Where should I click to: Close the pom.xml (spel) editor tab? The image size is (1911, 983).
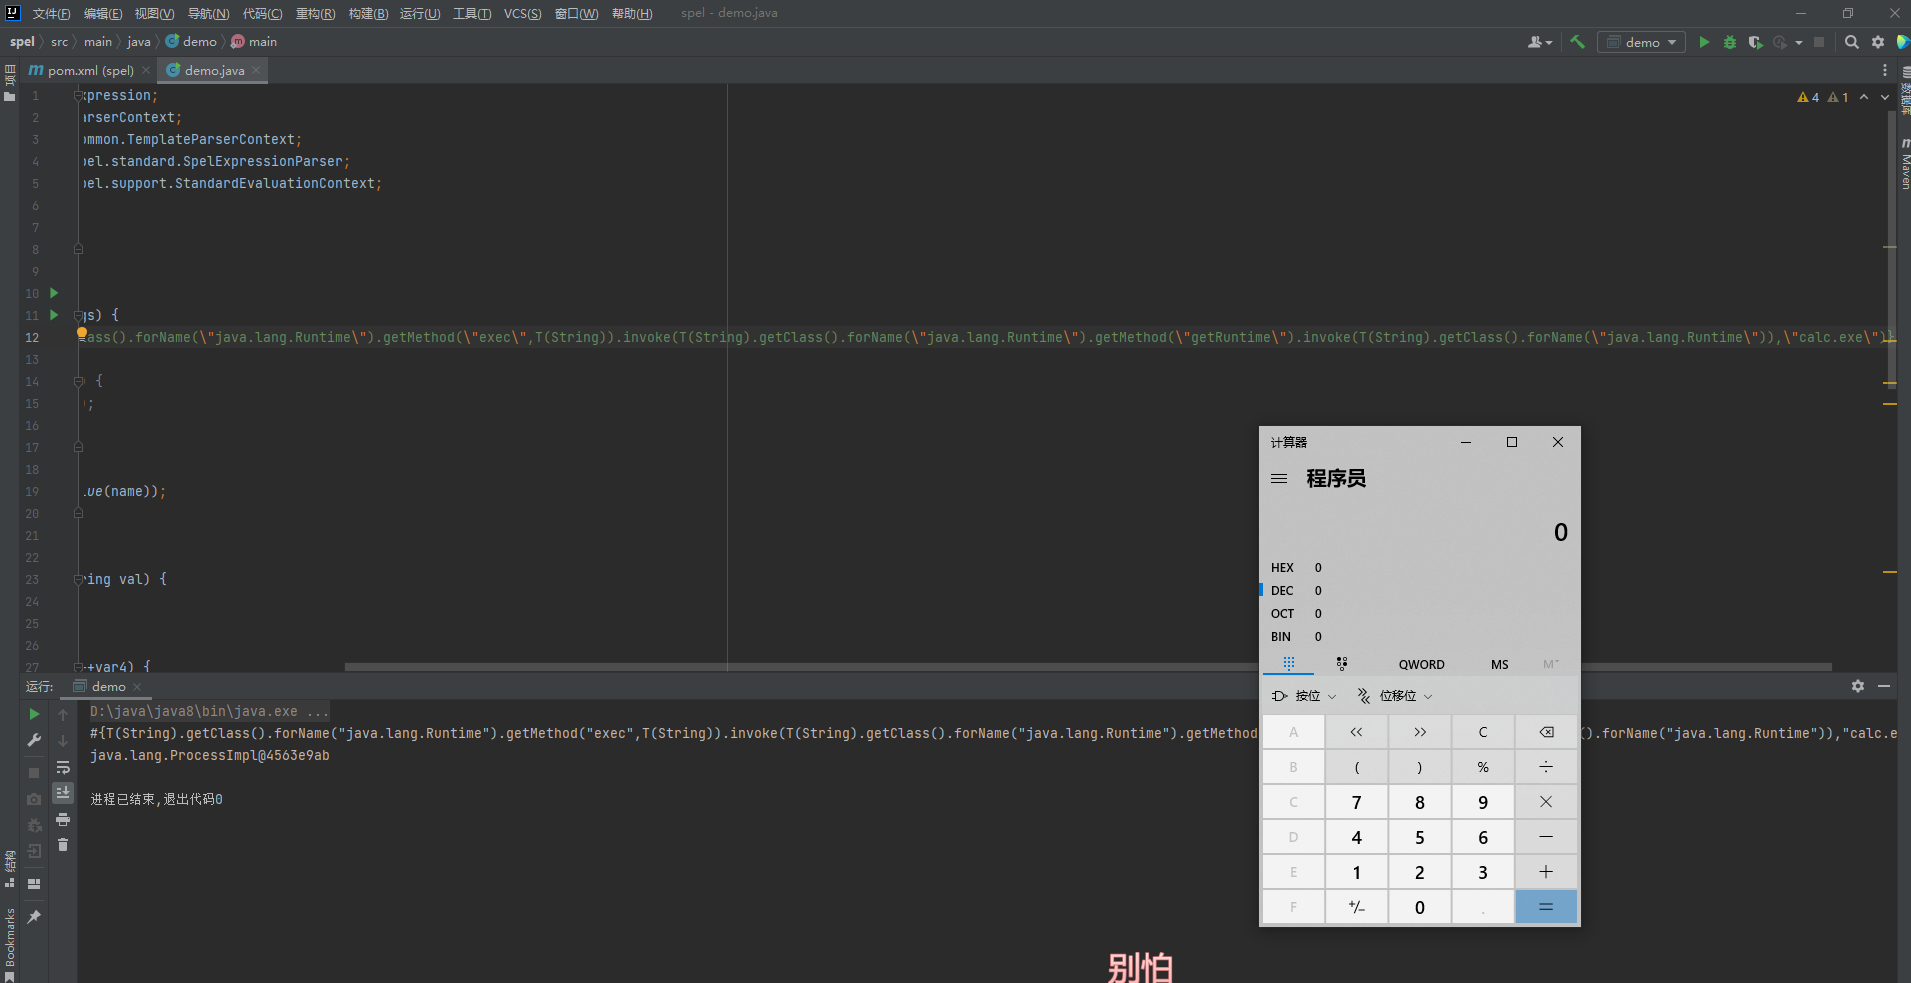[146, 70]
